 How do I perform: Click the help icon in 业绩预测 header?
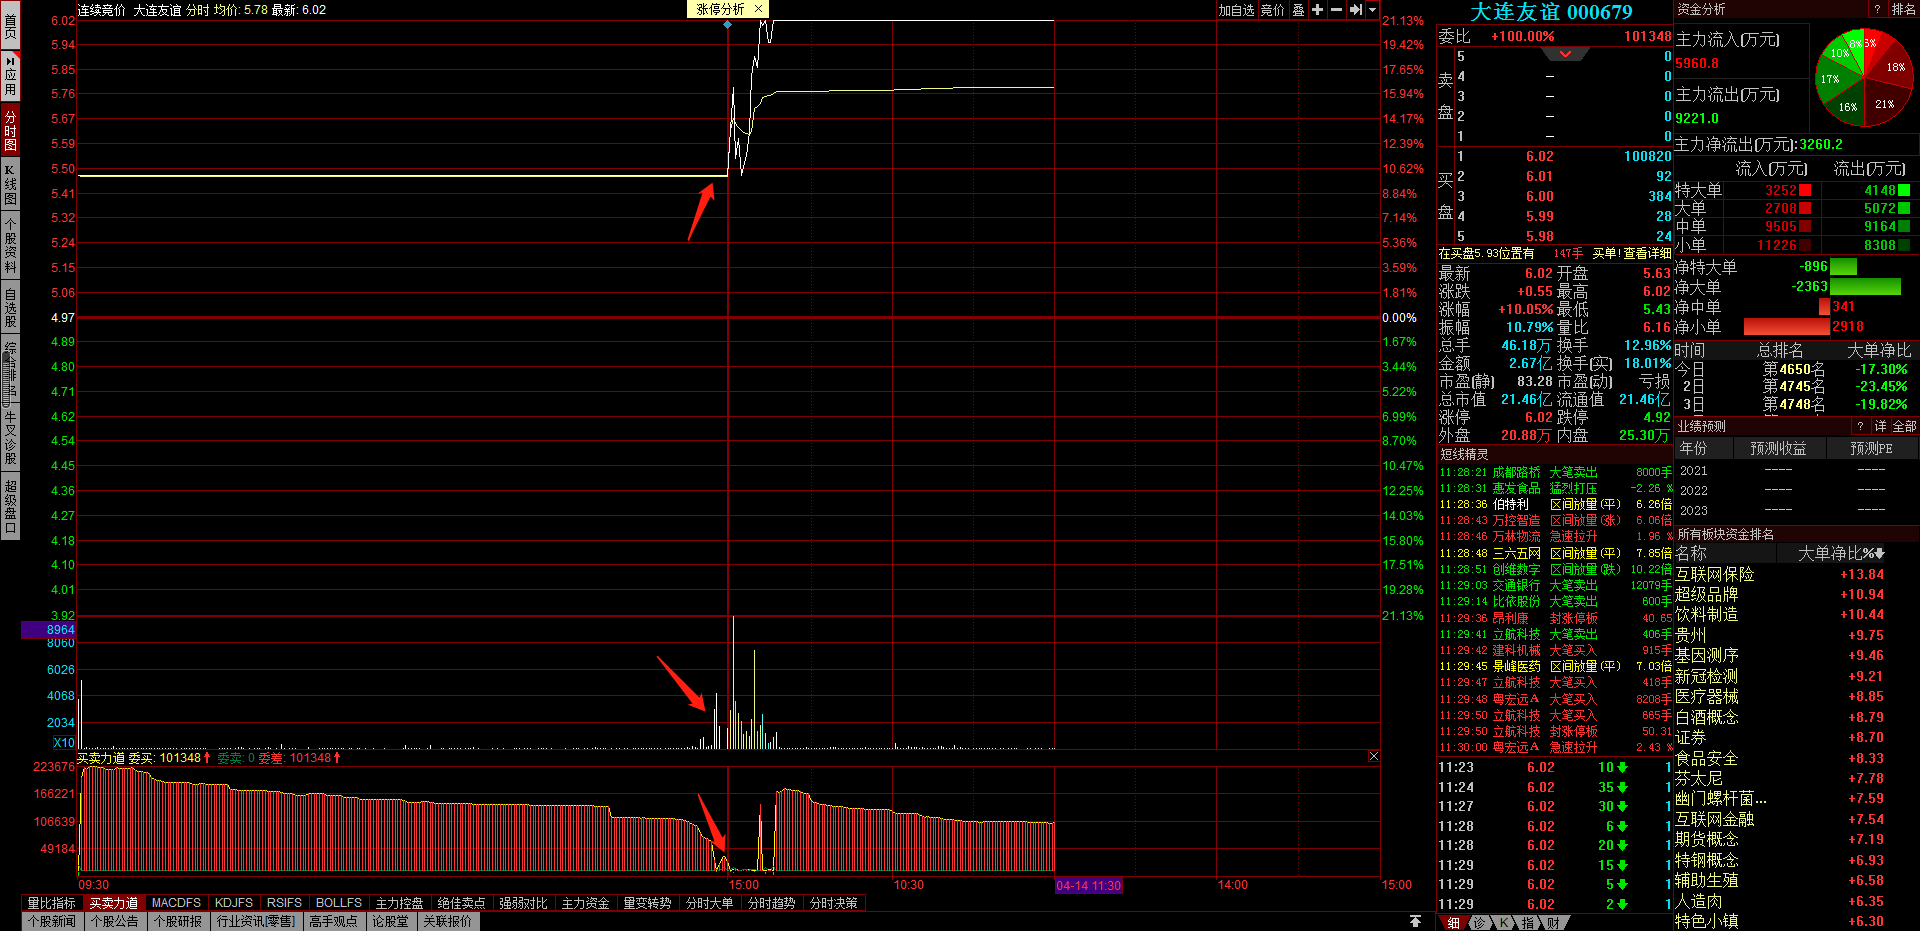[x=1860, y=426]
